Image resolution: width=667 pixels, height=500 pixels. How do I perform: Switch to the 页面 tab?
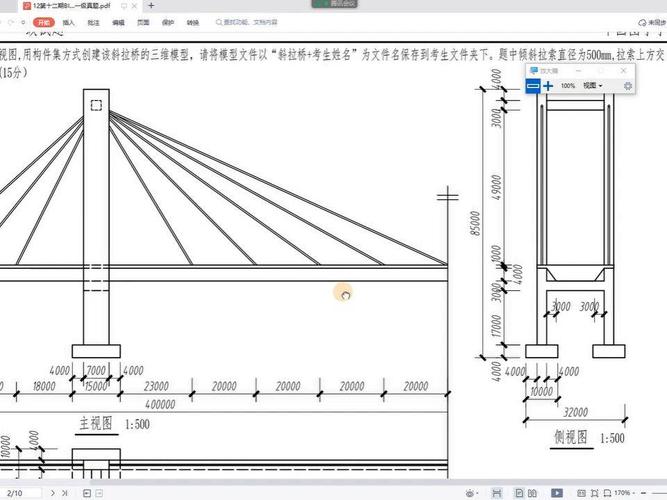point(143,21)
